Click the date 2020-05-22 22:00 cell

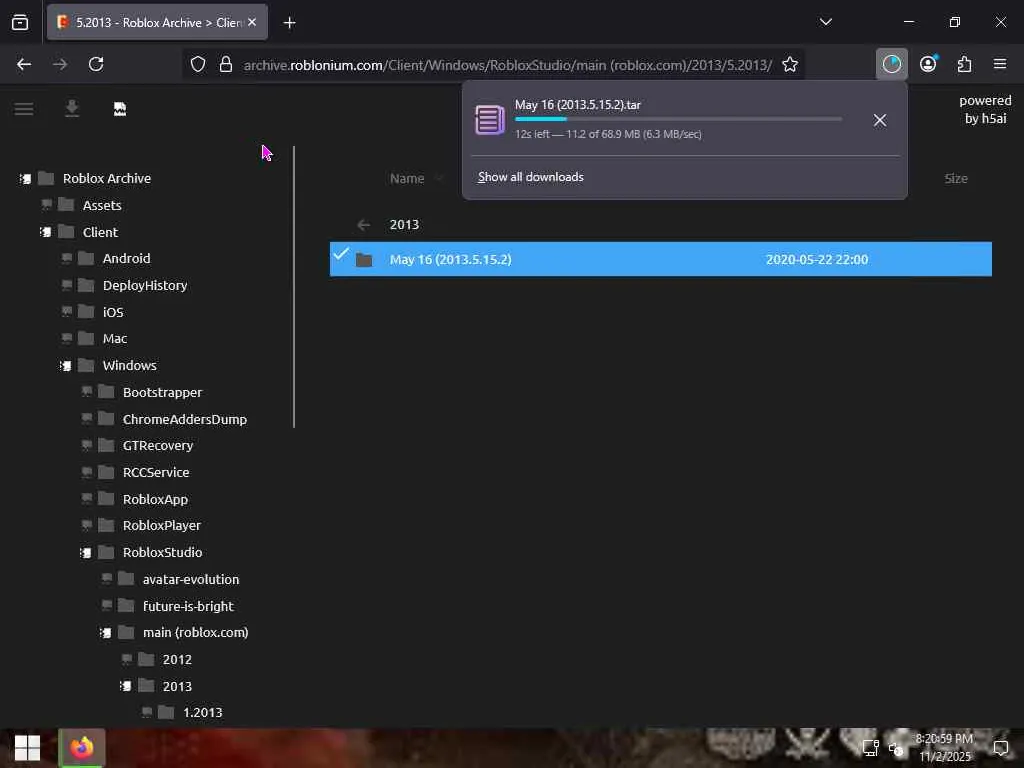[x=816, y=259]
